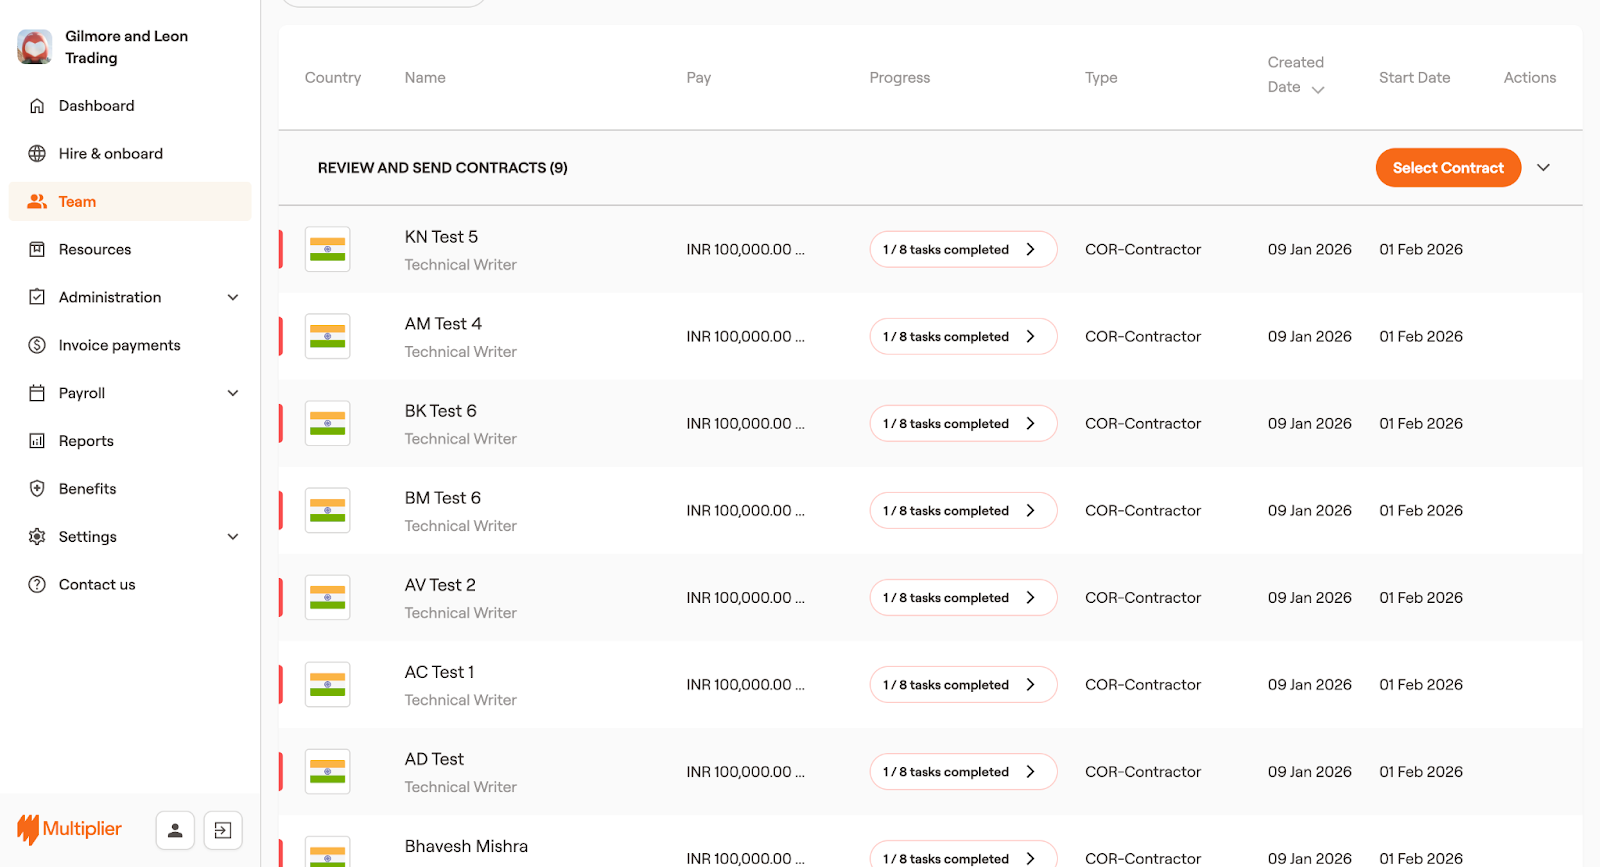Collapse the Review and Send Contracts section

1543,168
